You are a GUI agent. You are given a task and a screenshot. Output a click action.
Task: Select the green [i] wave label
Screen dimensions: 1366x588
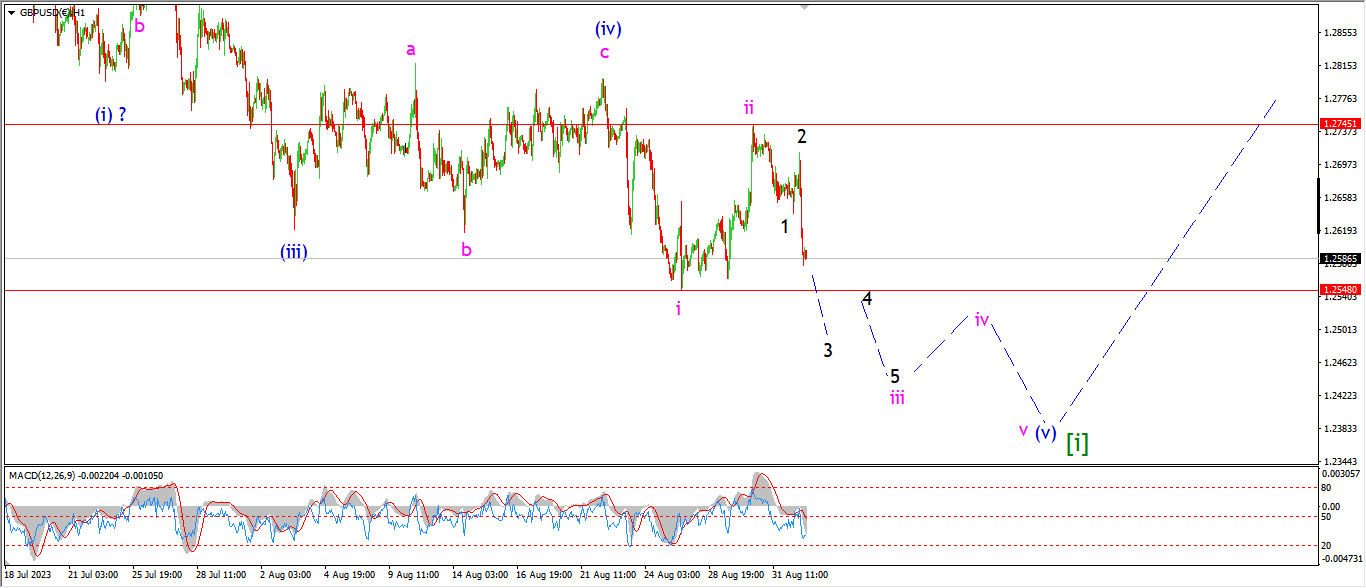pos(1077,443)
